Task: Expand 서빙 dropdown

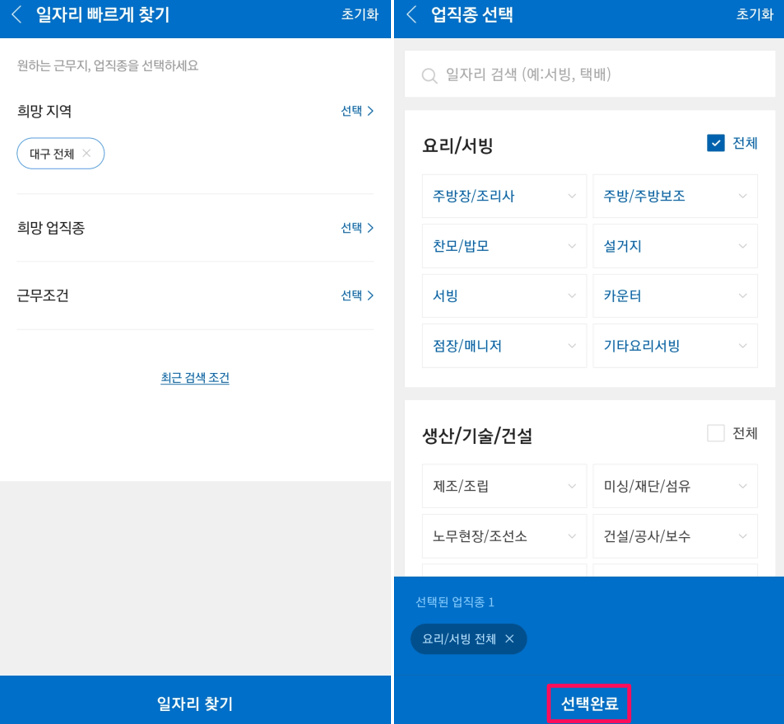Action: click(504, 296)
